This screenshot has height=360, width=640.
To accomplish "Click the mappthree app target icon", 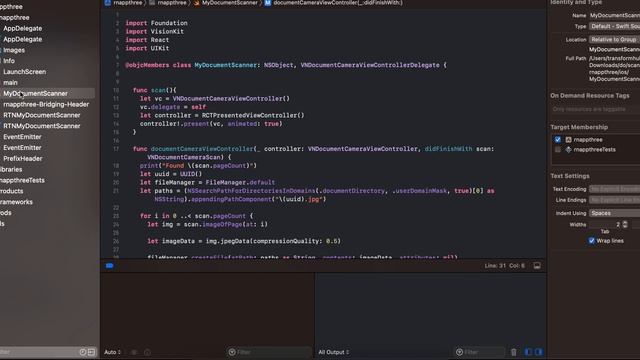I will 568,140.
